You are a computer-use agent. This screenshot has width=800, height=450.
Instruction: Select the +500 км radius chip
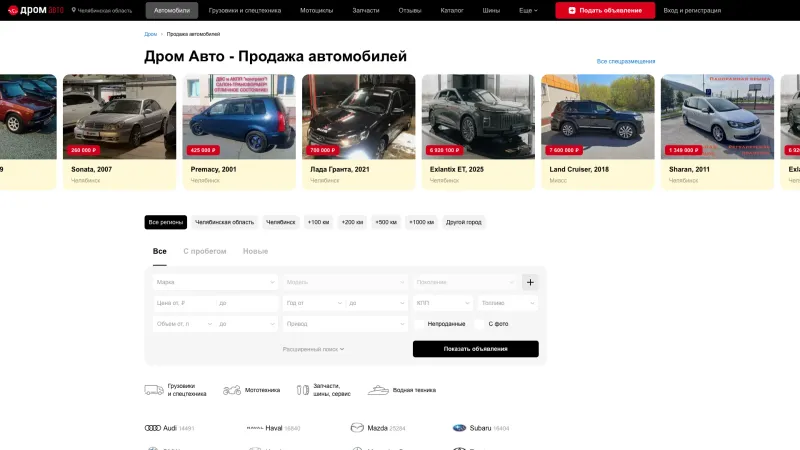click(x=386, y=222)
